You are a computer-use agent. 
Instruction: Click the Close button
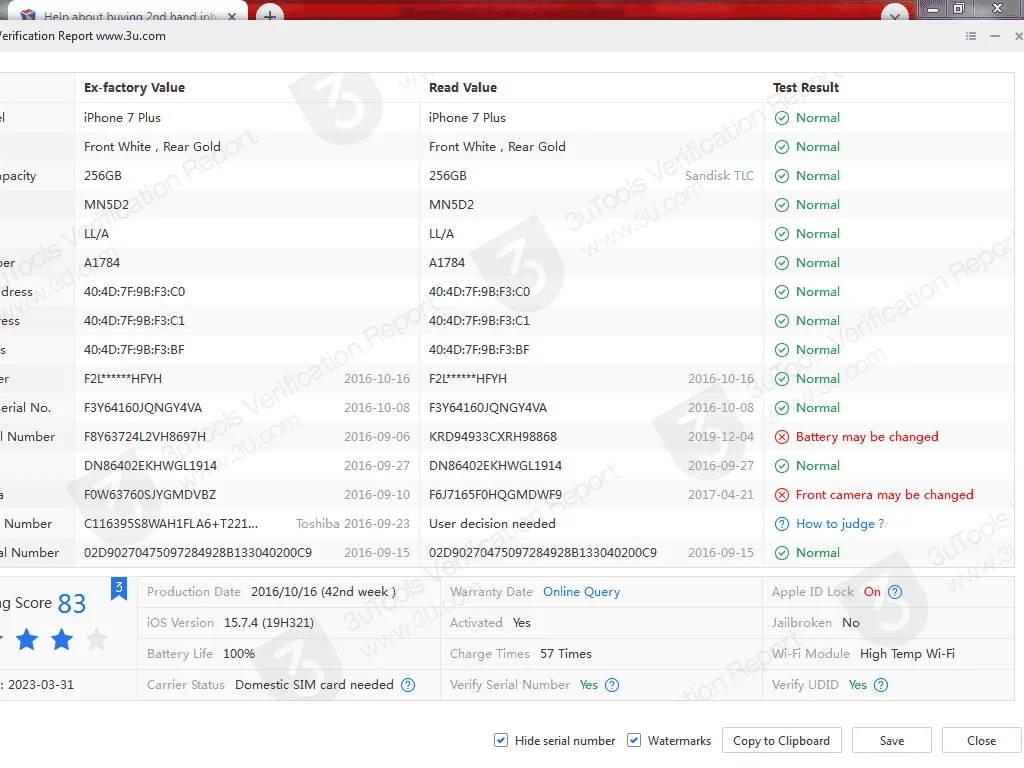click(981, 741)
